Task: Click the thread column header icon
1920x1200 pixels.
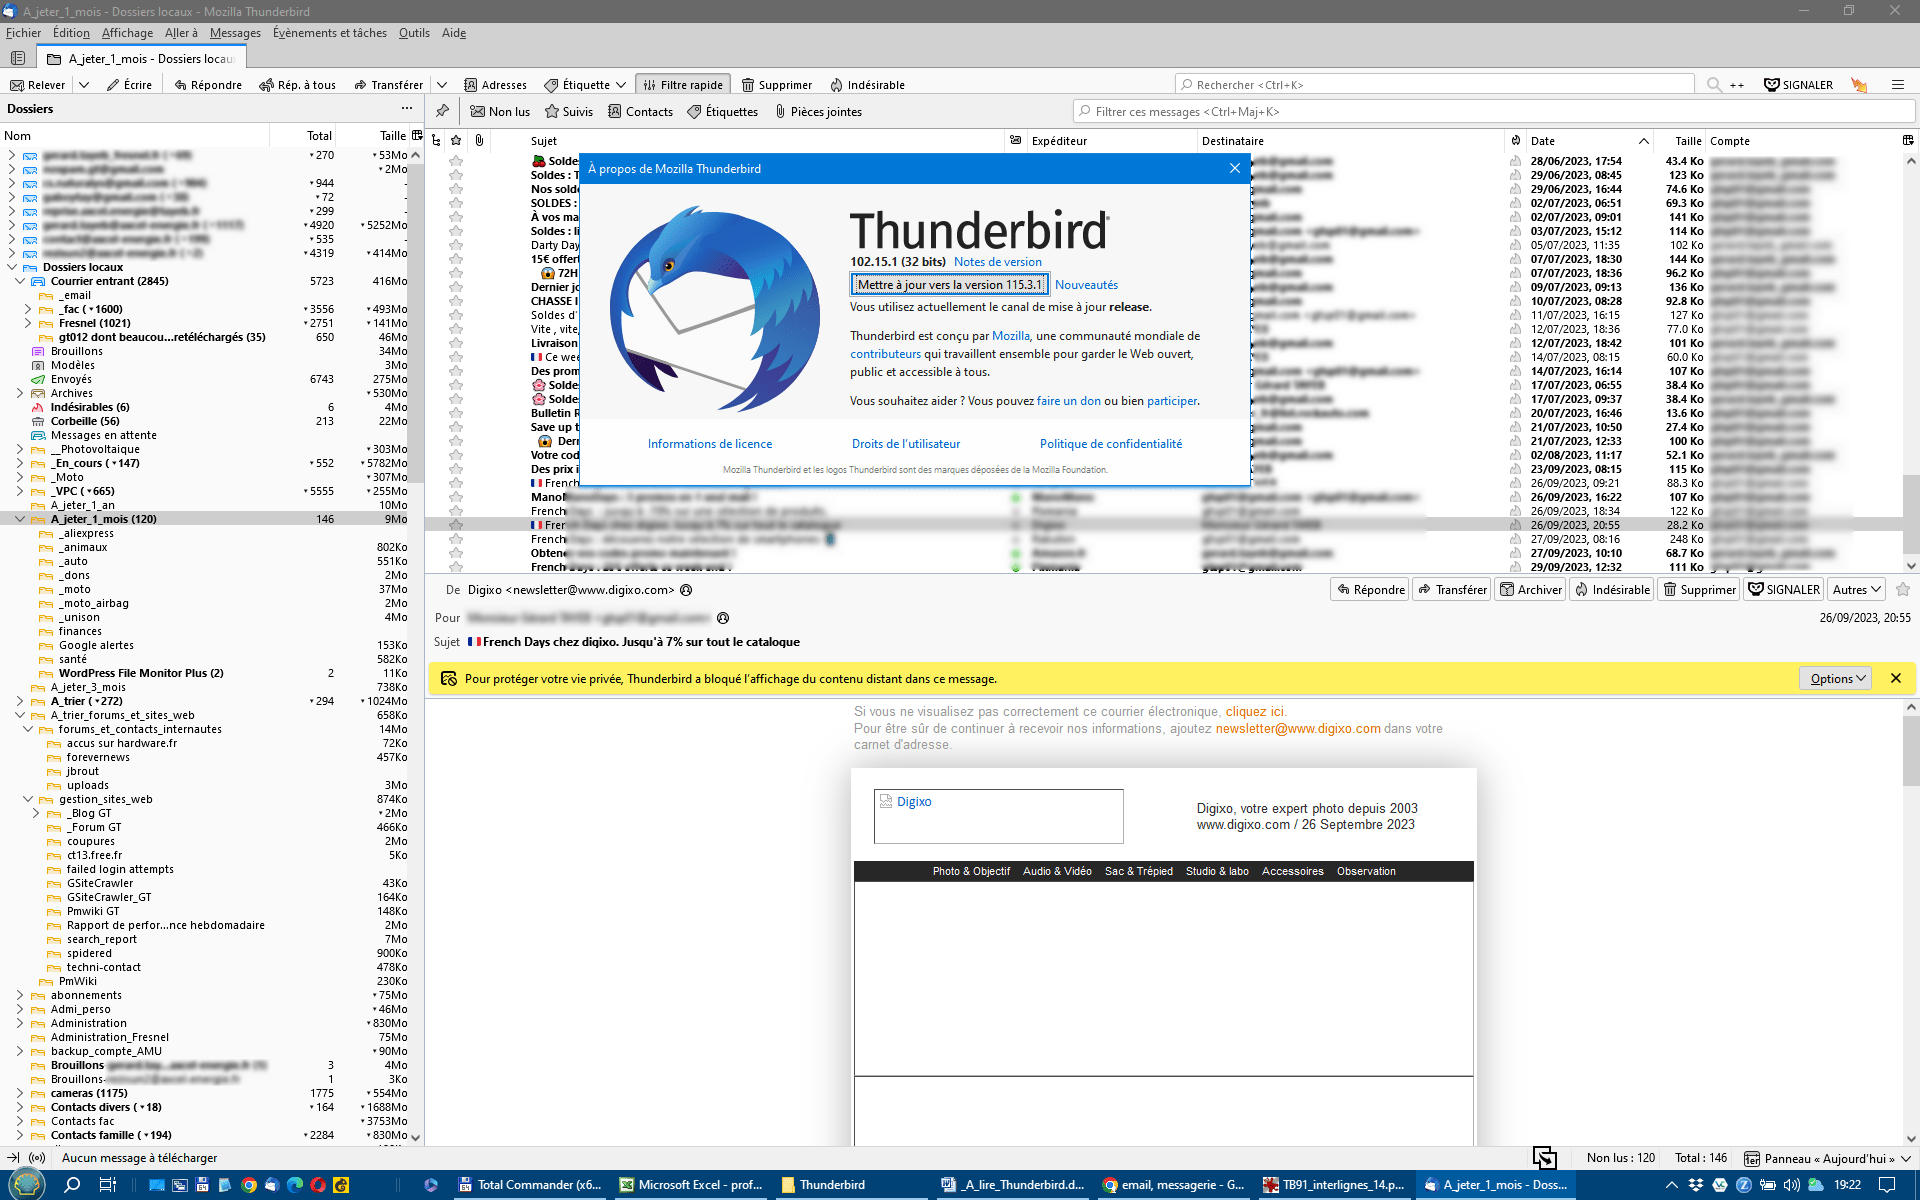Action: [436, 141]
